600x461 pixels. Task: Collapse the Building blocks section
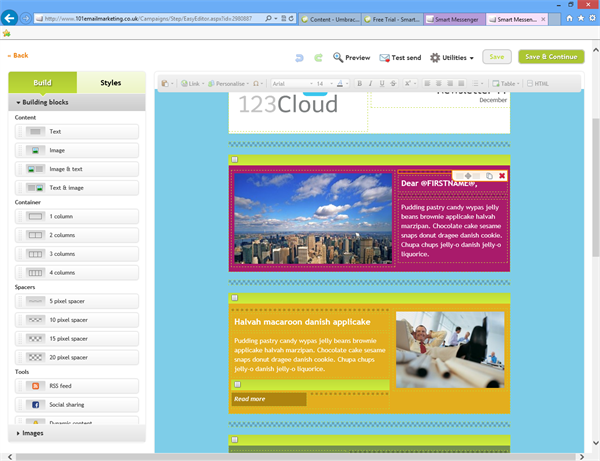77,102
